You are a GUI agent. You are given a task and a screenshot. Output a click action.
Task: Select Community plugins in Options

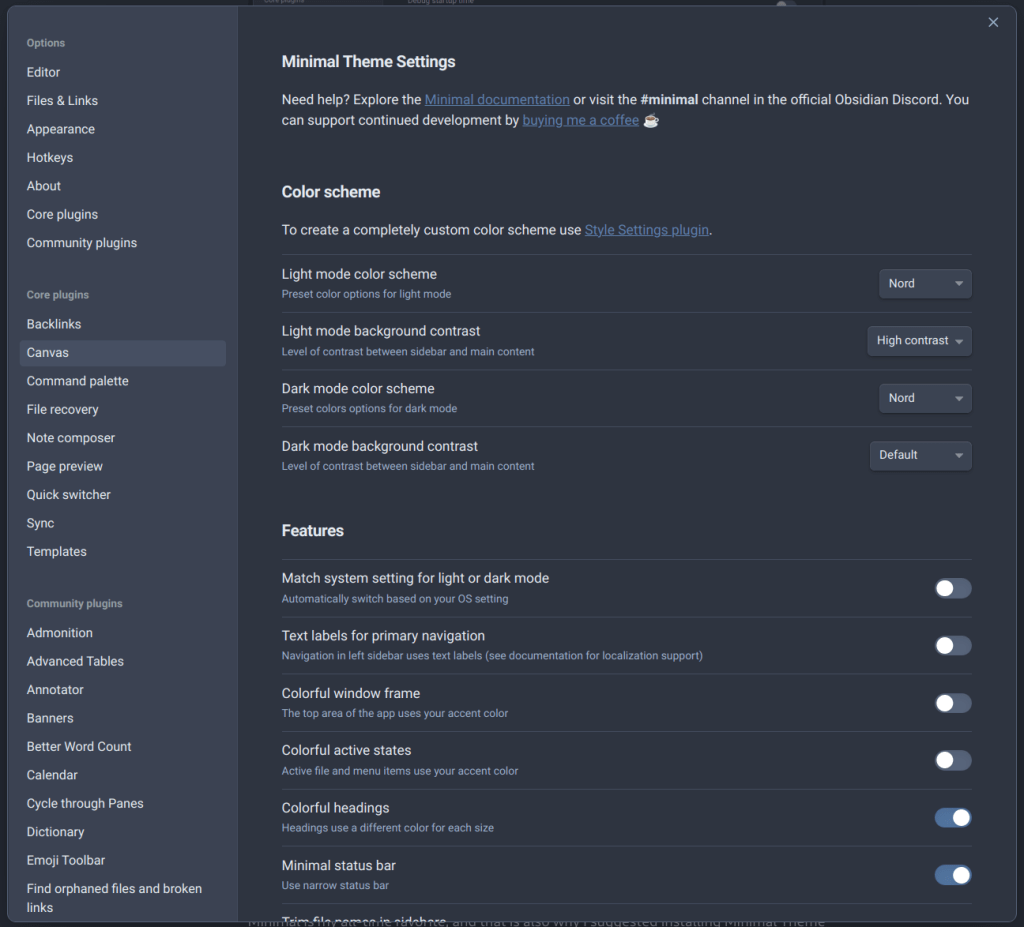pyautogui.click(x=82, y=243)
